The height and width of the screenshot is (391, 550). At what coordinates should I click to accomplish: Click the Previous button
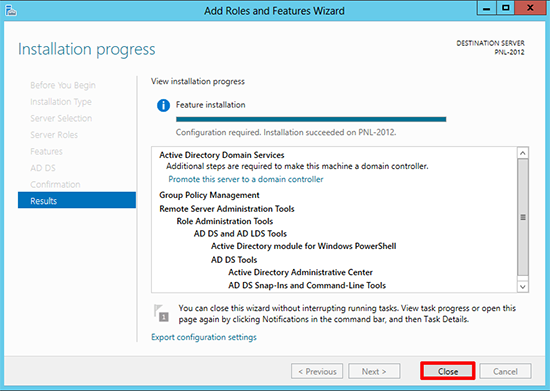(x=317, y=371)
